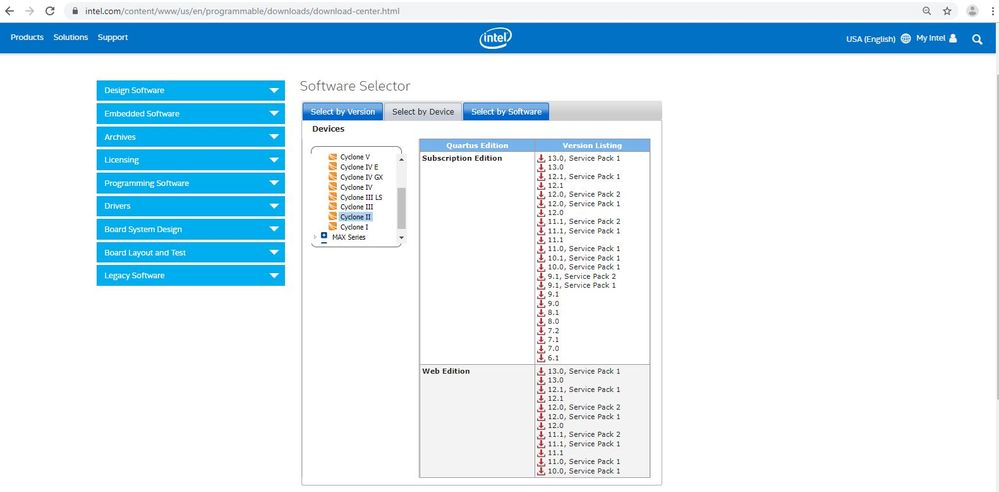Open the Solutions menu
Screen dimensions: 999x492
coord(71,38)
